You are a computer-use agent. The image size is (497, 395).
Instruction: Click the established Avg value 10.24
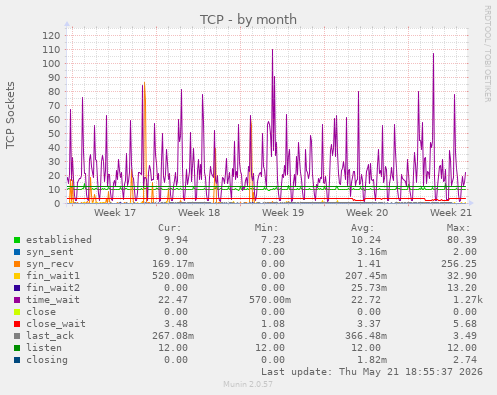click(366, 240)
